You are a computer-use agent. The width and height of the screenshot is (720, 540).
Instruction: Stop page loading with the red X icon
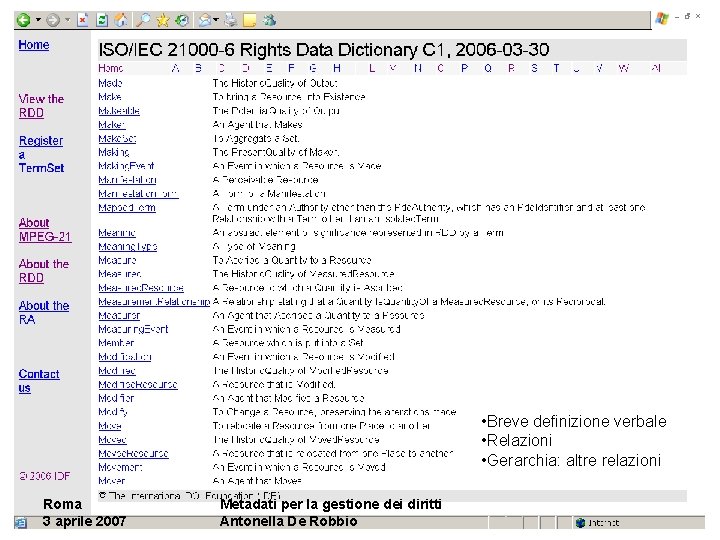pyautogui.click(x=83, y=20)
